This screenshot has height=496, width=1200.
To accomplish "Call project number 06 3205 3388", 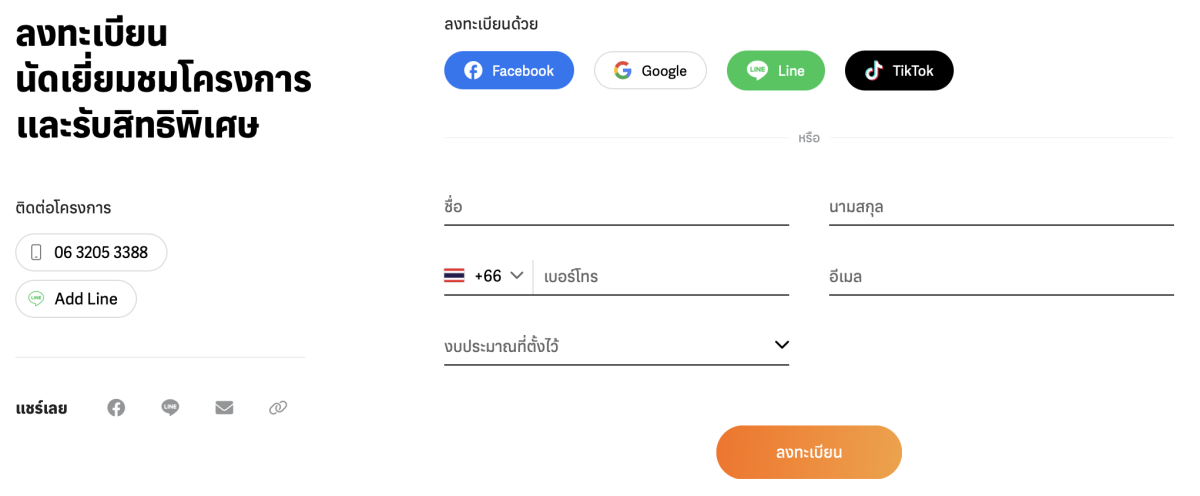I will [x=91, y=253].
